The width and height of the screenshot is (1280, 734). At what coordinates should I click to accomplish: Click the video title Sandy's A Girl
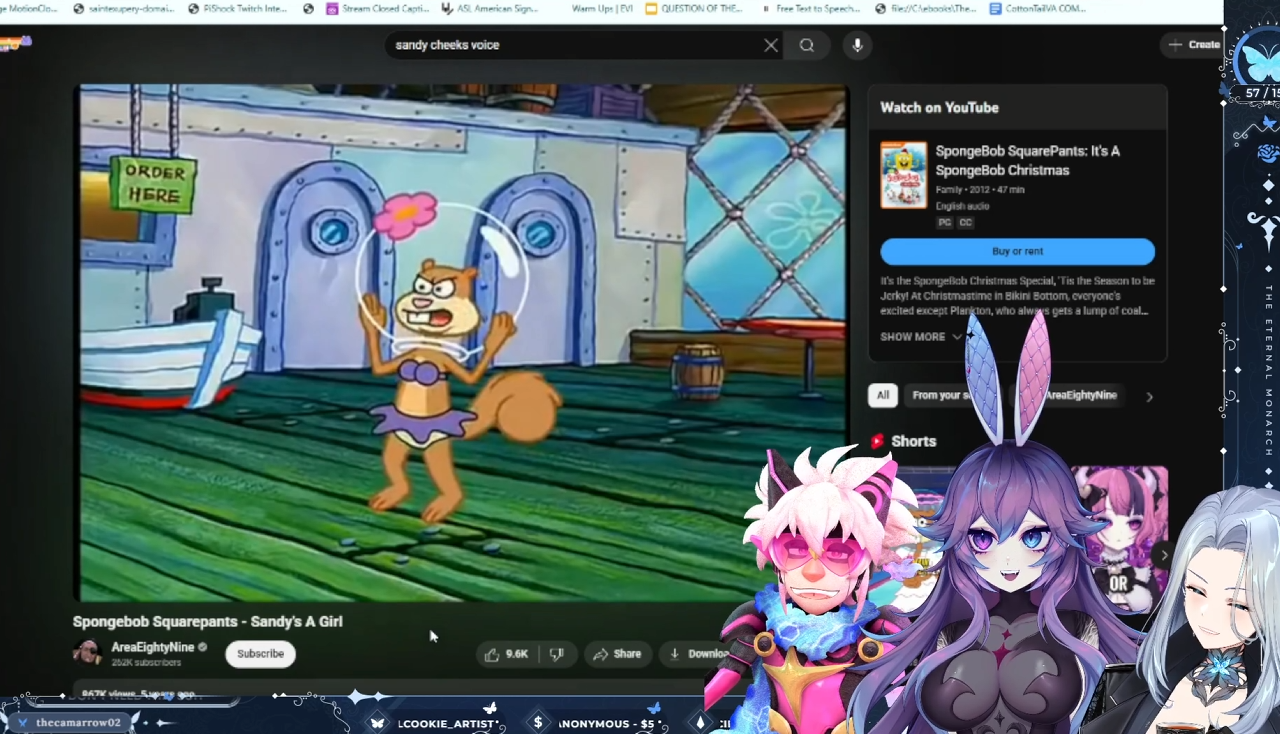pos(208,621)
